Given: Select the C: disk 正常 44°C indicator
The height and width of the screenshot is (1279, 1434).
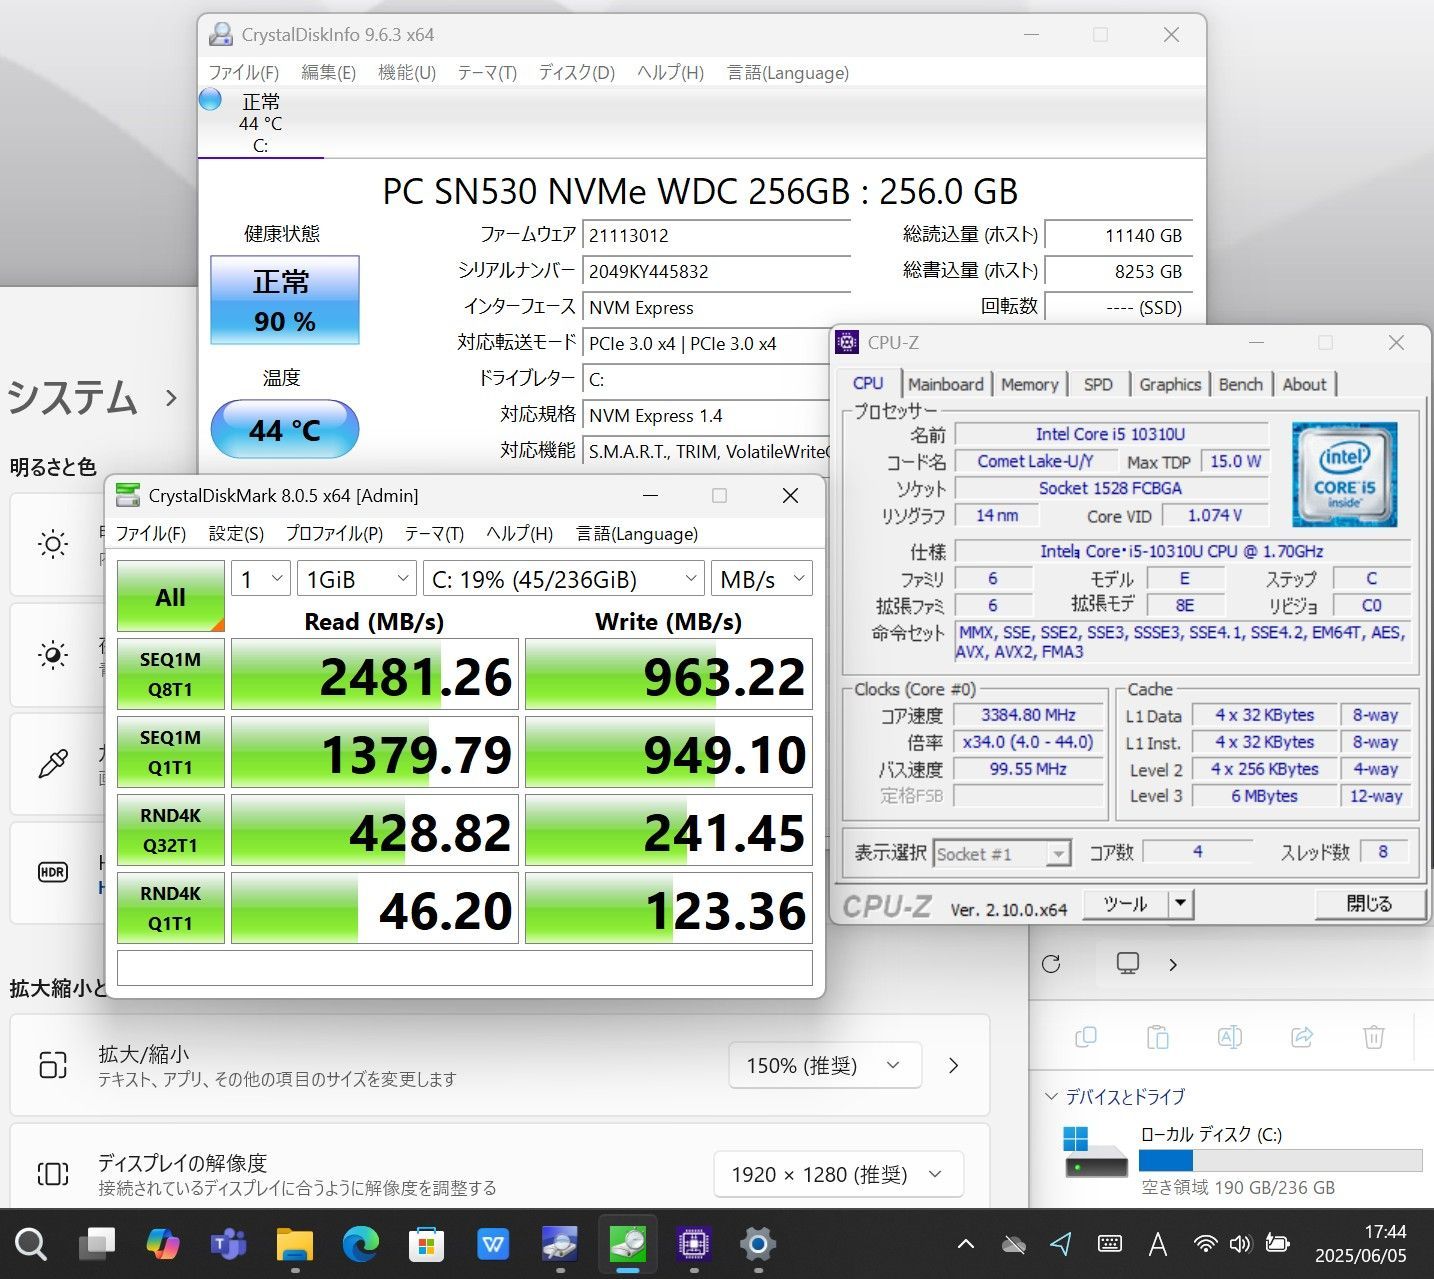Looking at the screenshot, I should pos(260,123).
